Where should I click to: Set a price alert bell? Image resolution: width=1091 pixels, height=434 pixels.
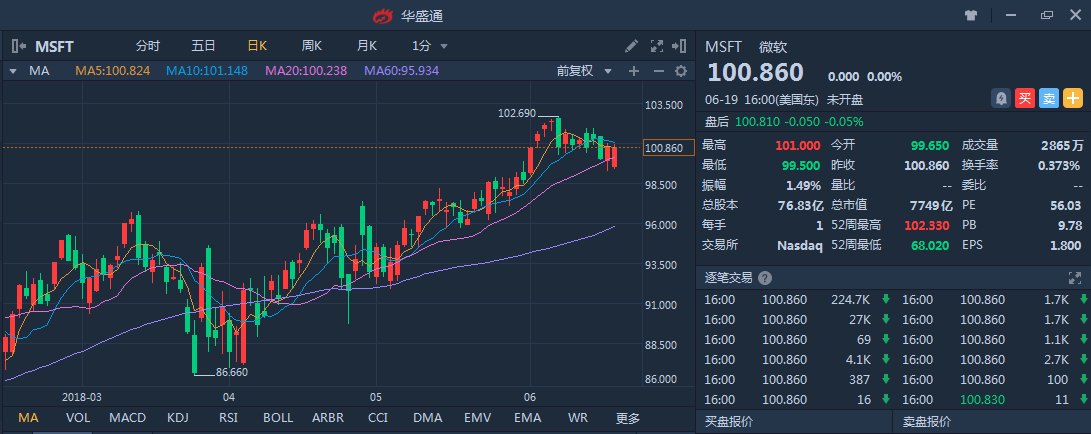1001,99
